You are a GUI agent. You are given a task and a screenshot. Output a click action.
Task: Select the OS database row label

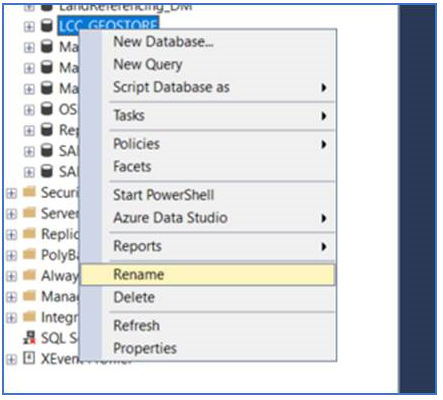click(68, 110)
